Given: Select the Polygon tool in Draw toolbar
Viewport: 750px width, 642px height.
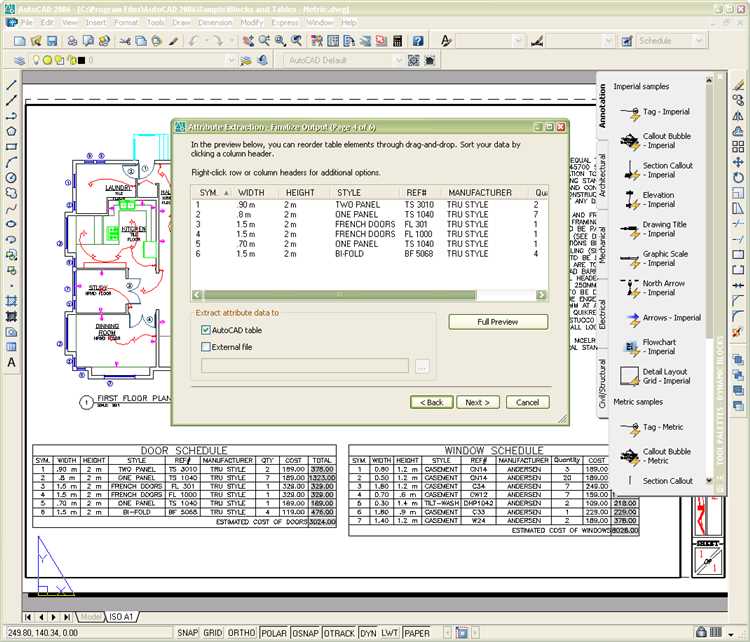Looking at the screenshot, I should click(11, 131).
